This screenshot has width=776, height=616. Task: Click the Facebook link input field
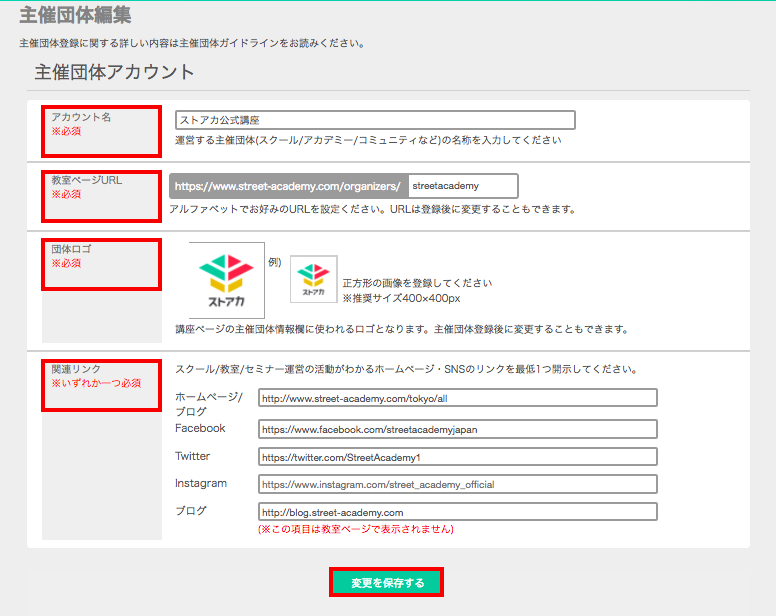coord(458,429)
